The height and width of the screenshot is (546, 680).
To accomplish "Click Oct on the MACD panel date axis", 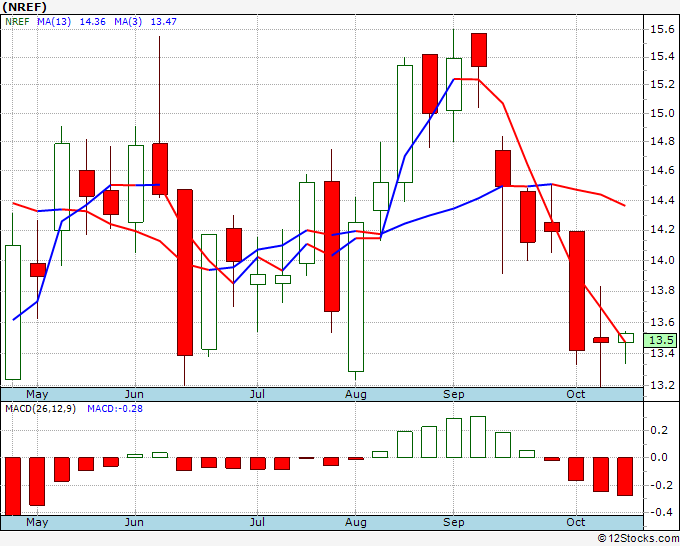I will tap(576, 522).
